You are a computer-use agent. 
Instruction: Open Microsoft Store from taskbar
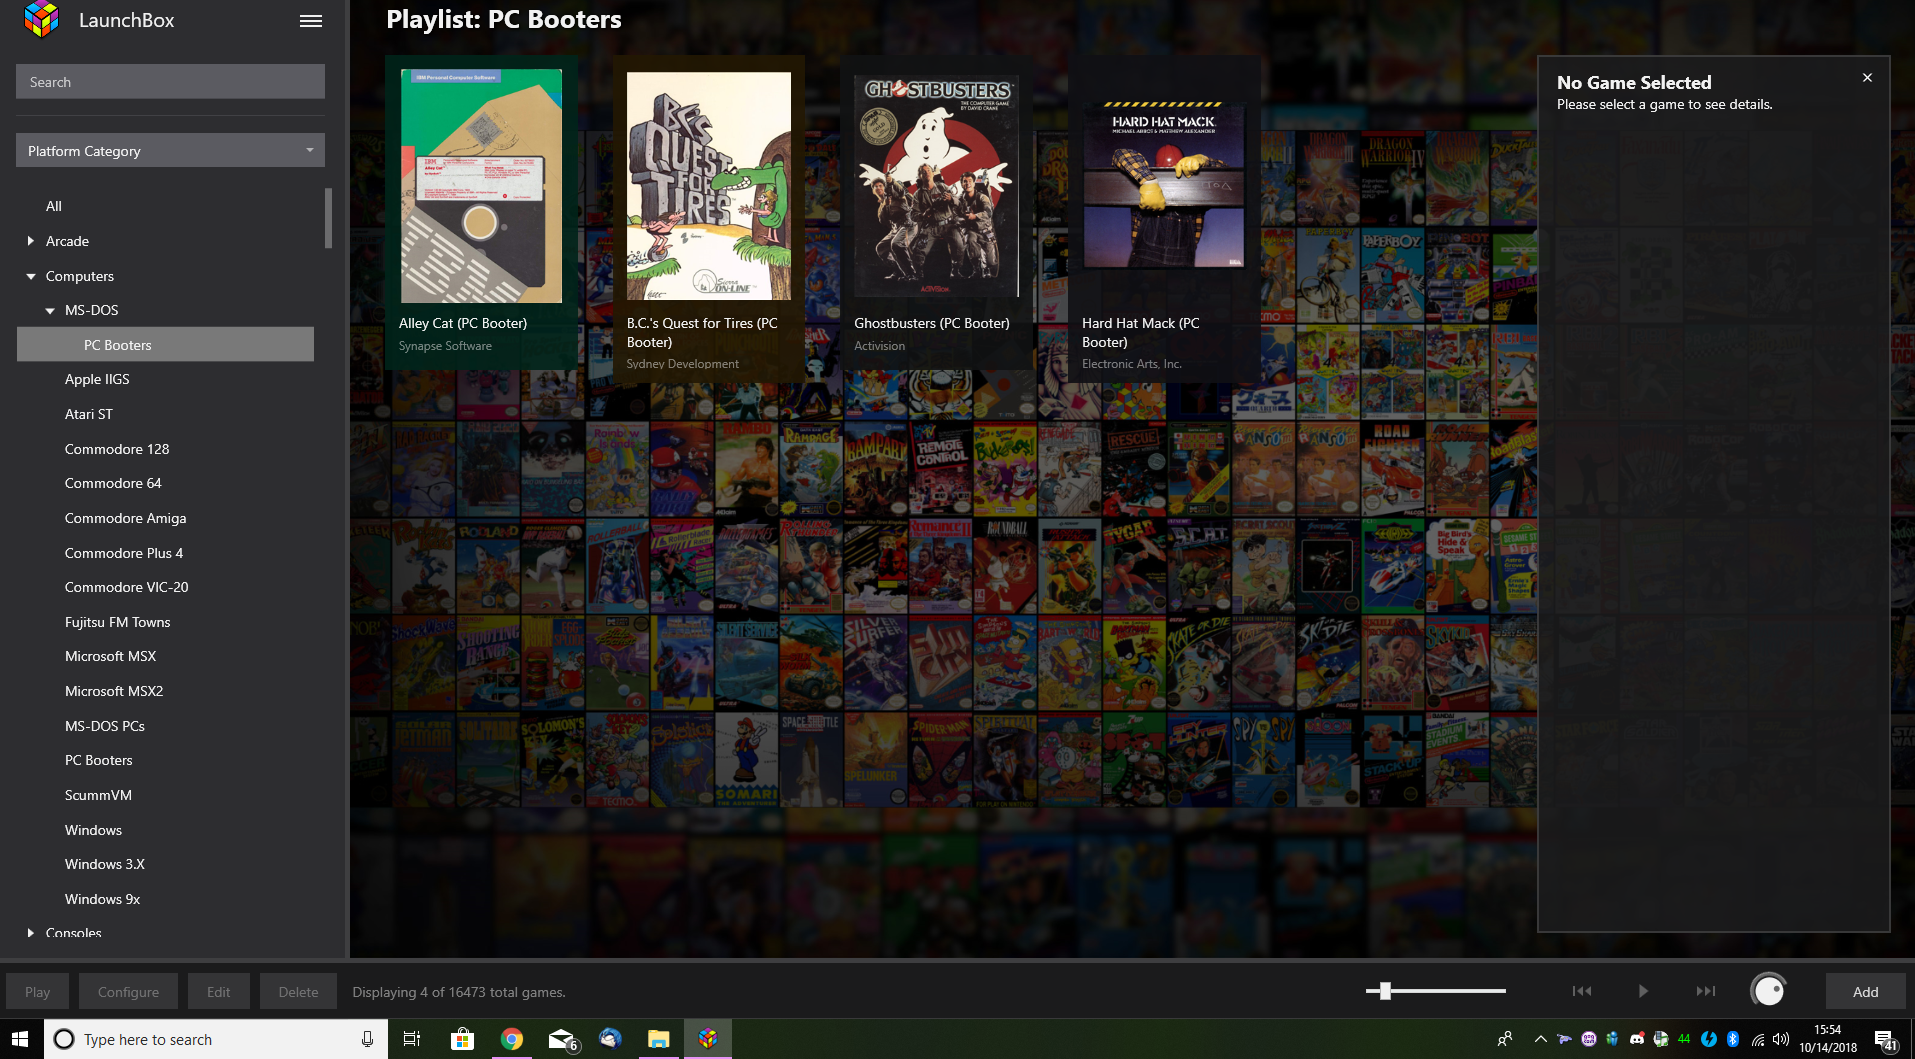coord(462,1039)
